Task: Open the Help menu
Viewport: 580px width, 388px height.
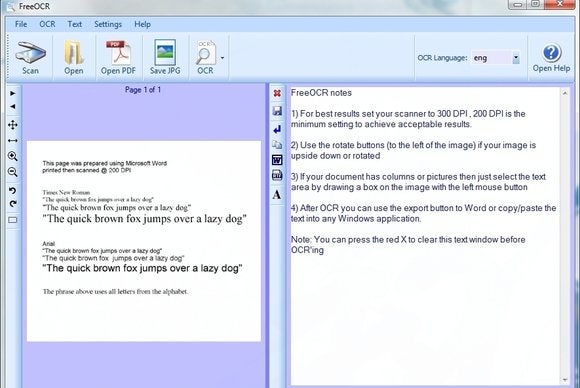Action: [x=142, y=24]
